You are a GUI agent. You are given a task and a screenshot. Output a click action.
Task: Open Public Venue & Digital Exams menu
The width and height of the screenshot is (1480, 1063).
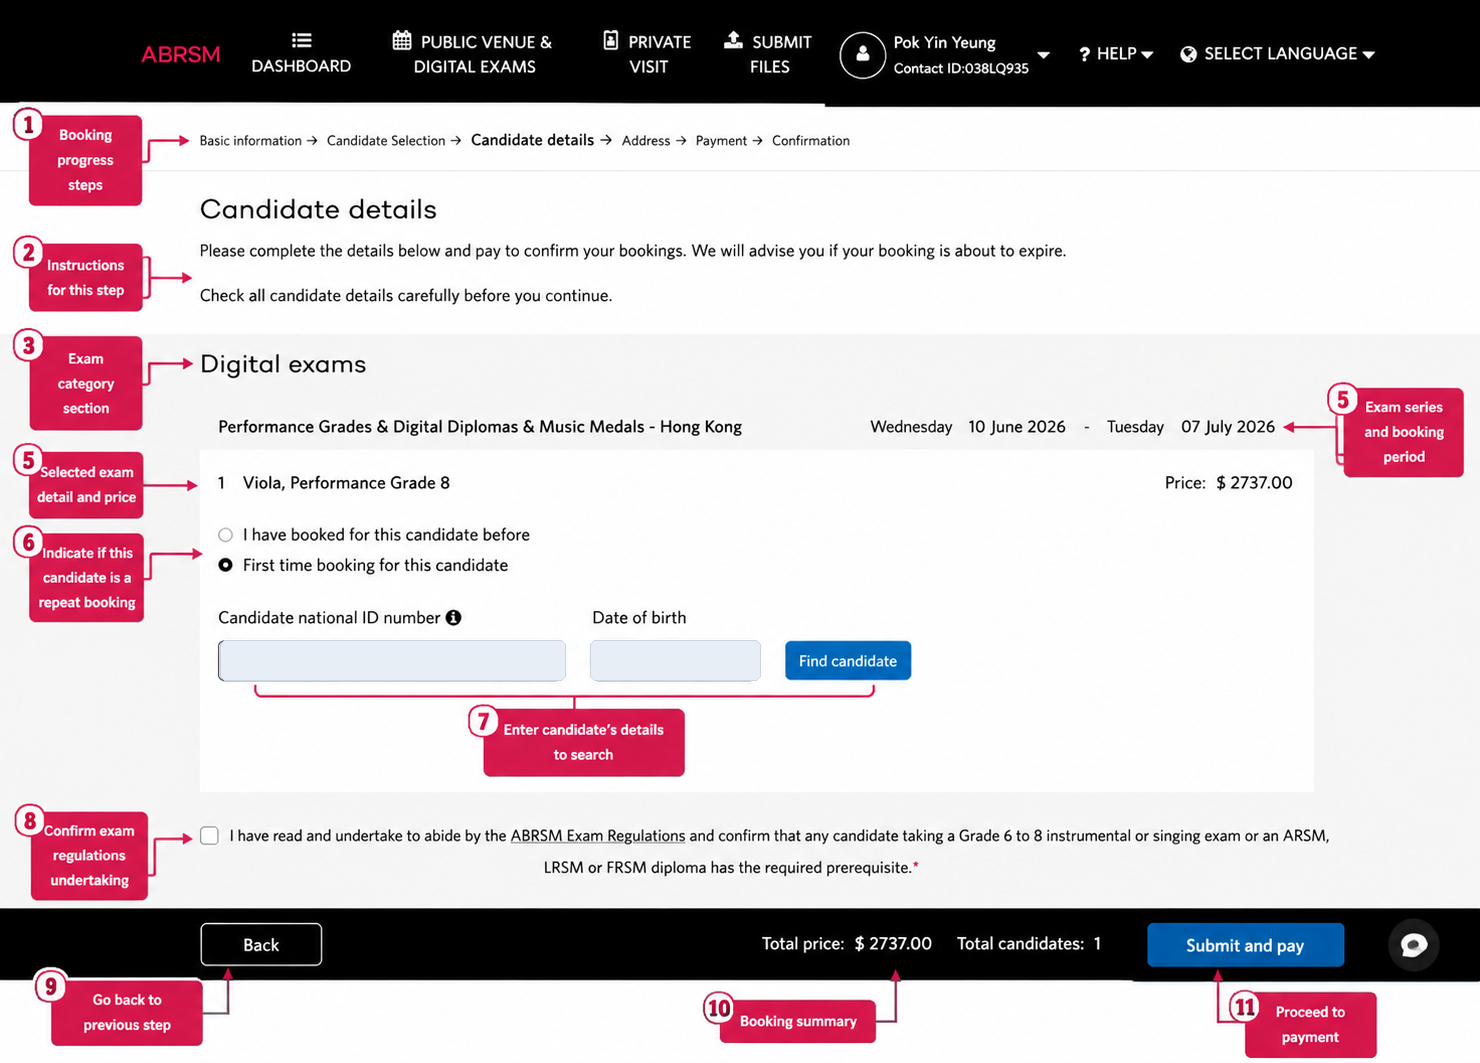click(x=472, y=54)
